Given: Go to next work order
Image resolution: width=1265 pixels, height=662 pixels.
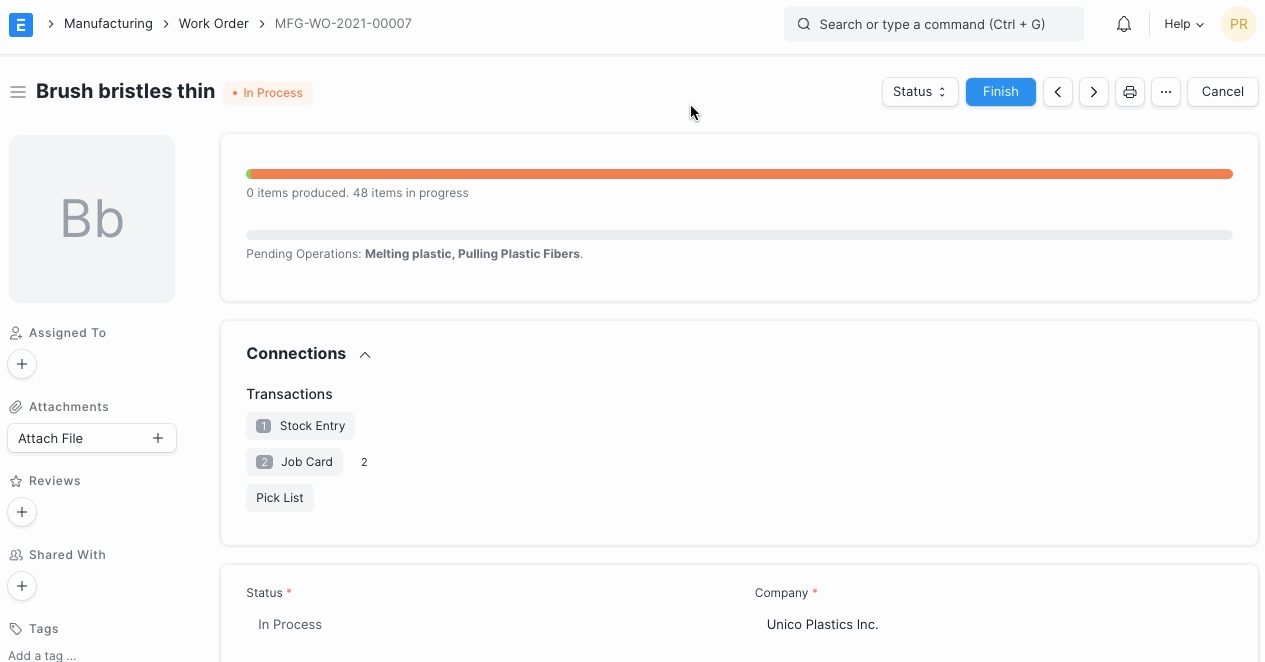Looking at the screenshot, I should tap(1094, 92).
